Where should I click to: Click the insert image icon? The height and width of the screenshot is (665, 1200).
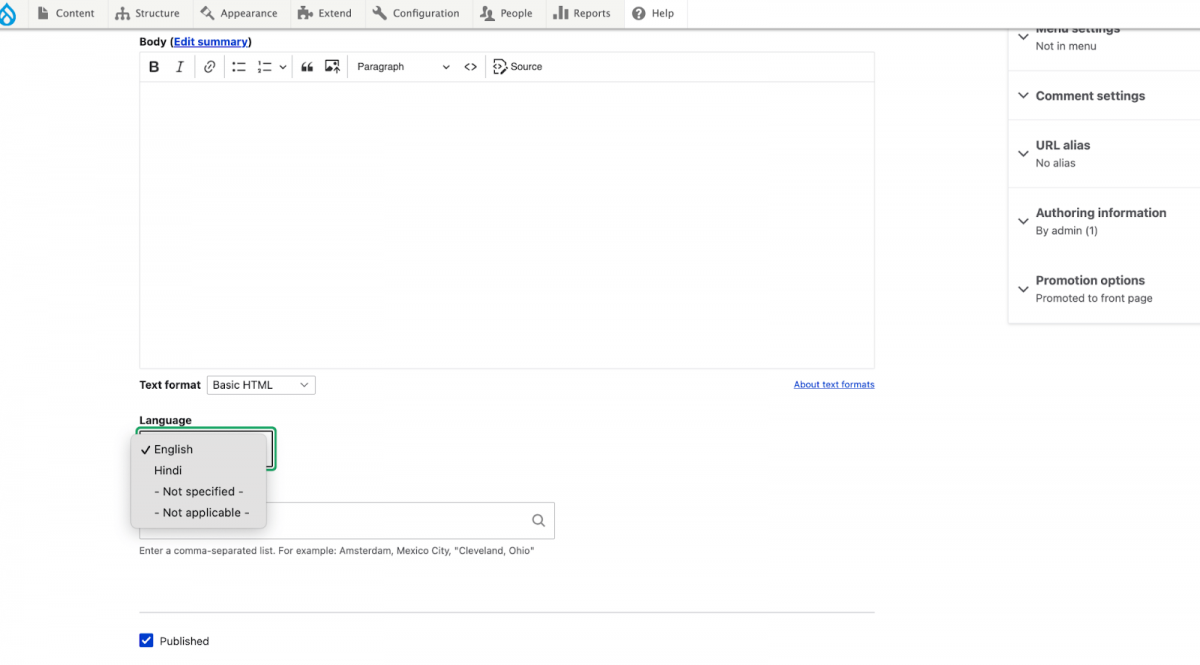tap(332, 67)
